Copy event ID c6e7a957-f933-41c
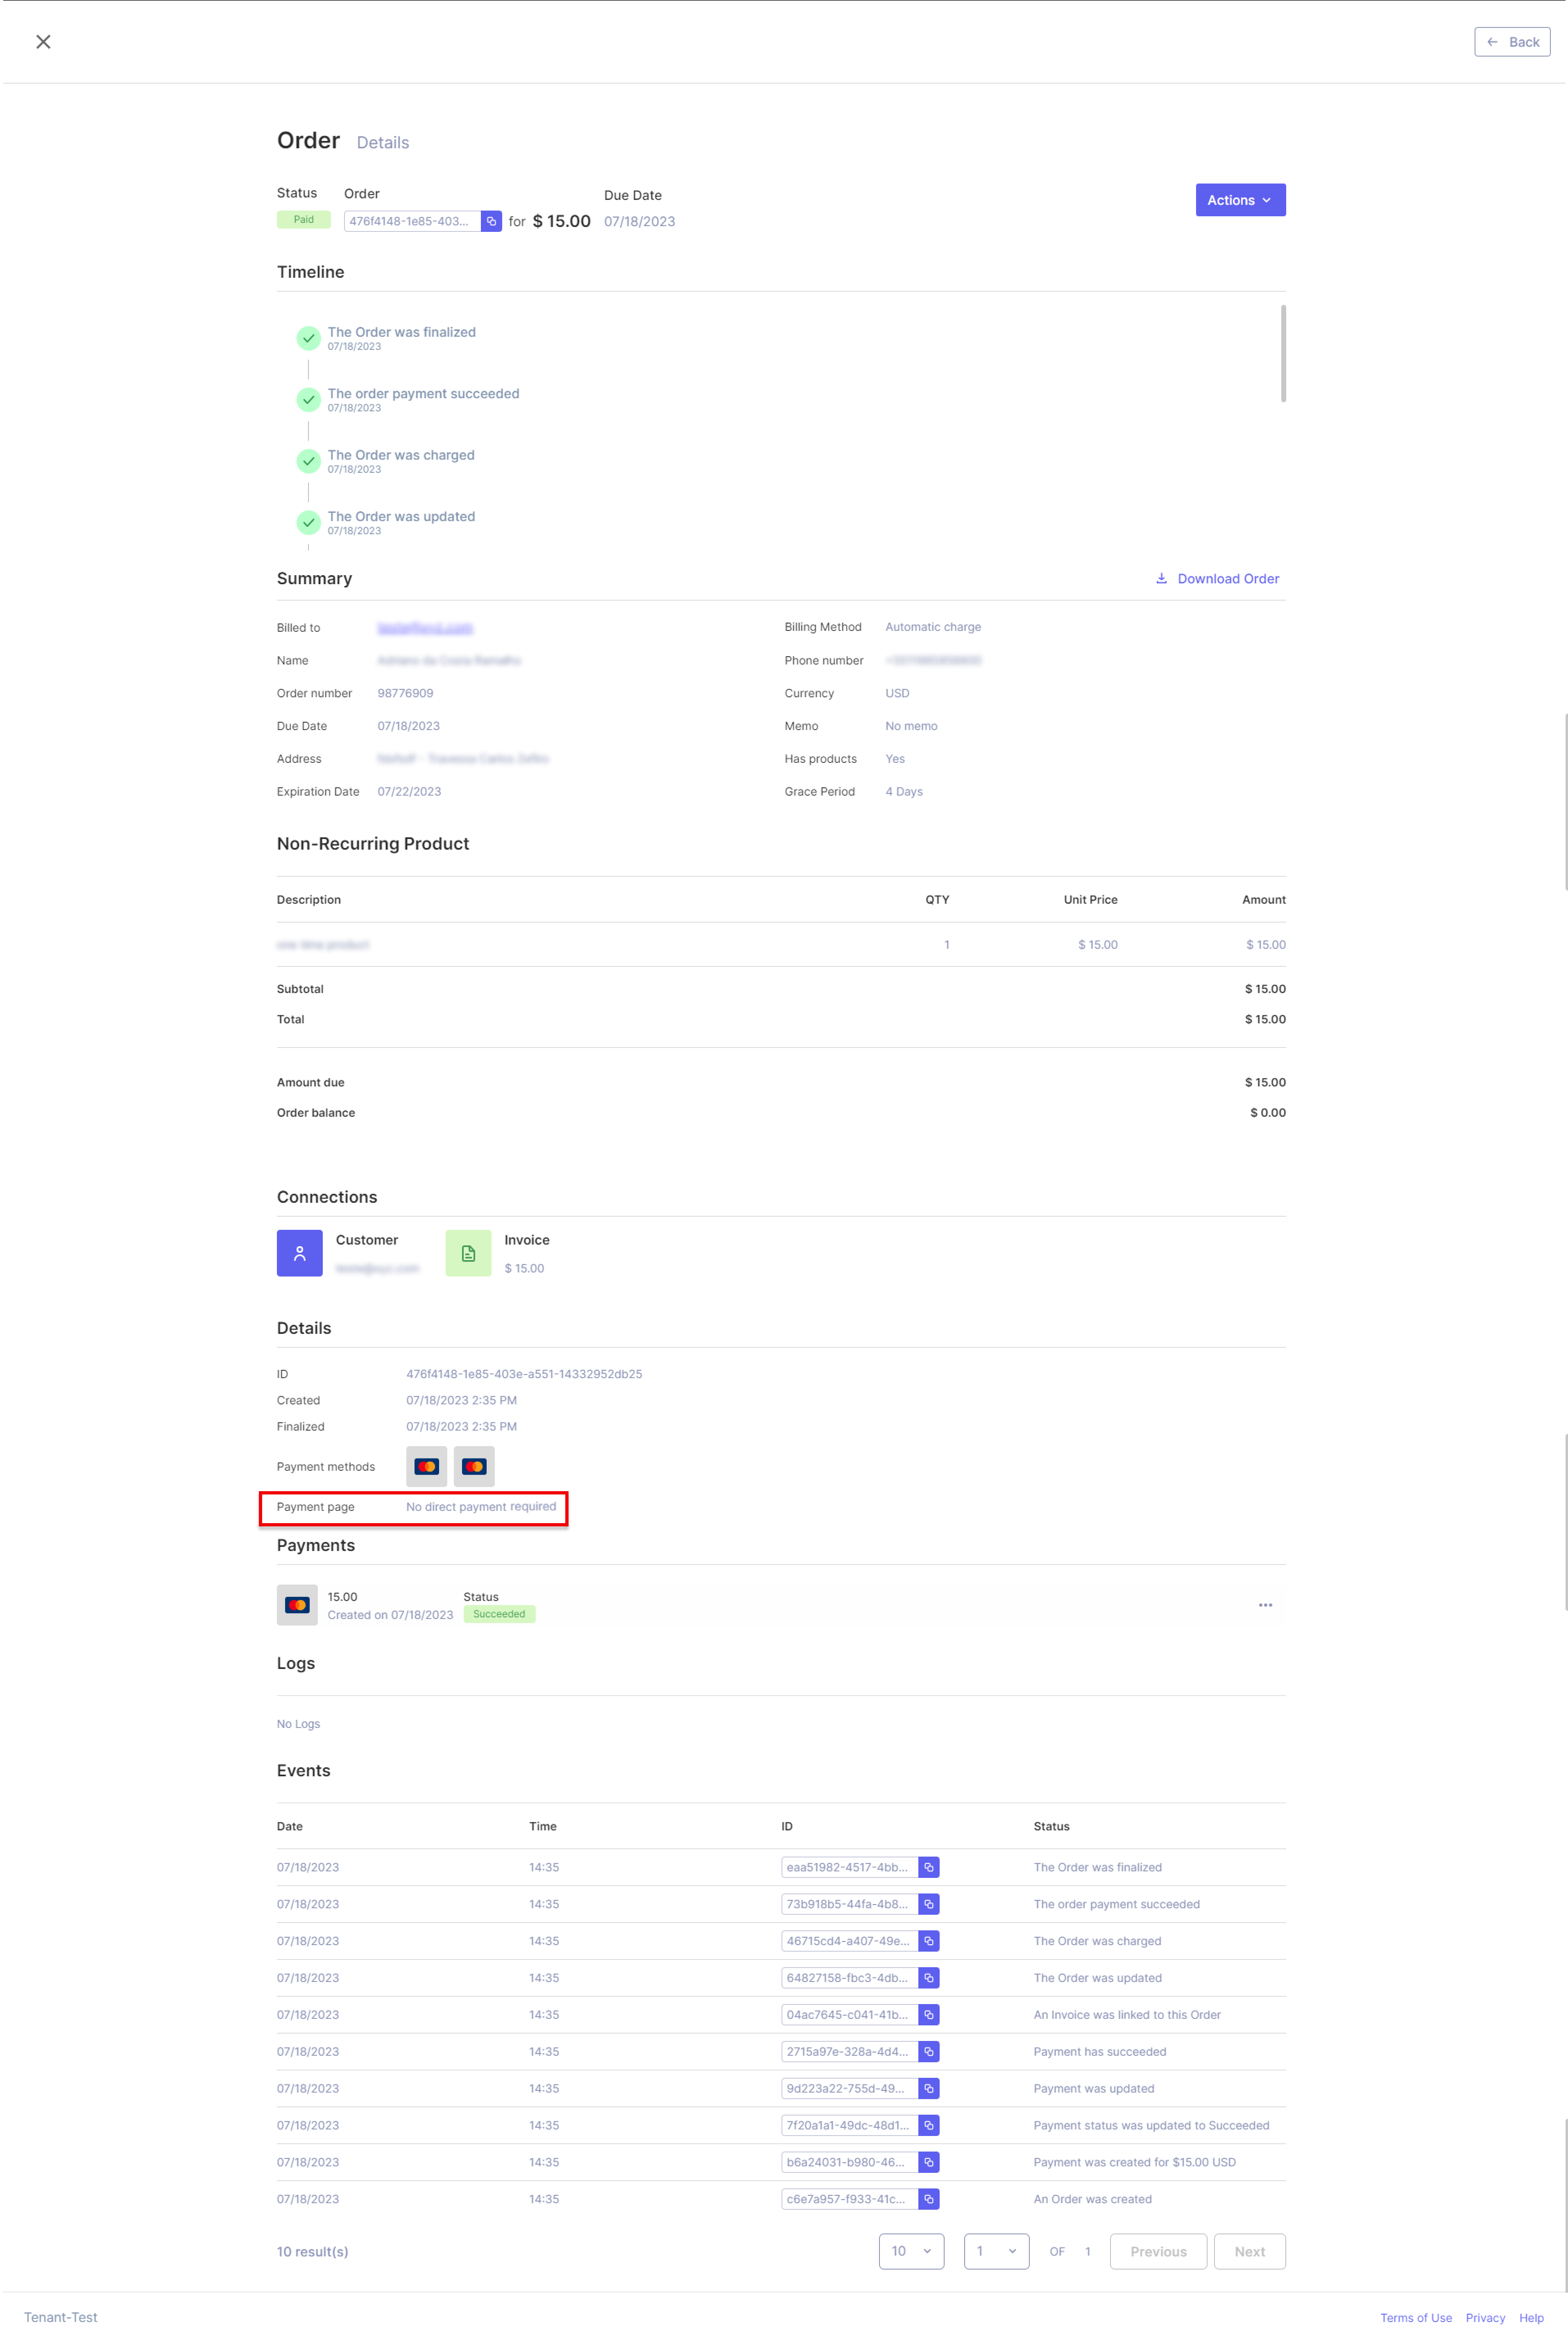Viewport: 1568px width, 2340px height. (928, 2199)
